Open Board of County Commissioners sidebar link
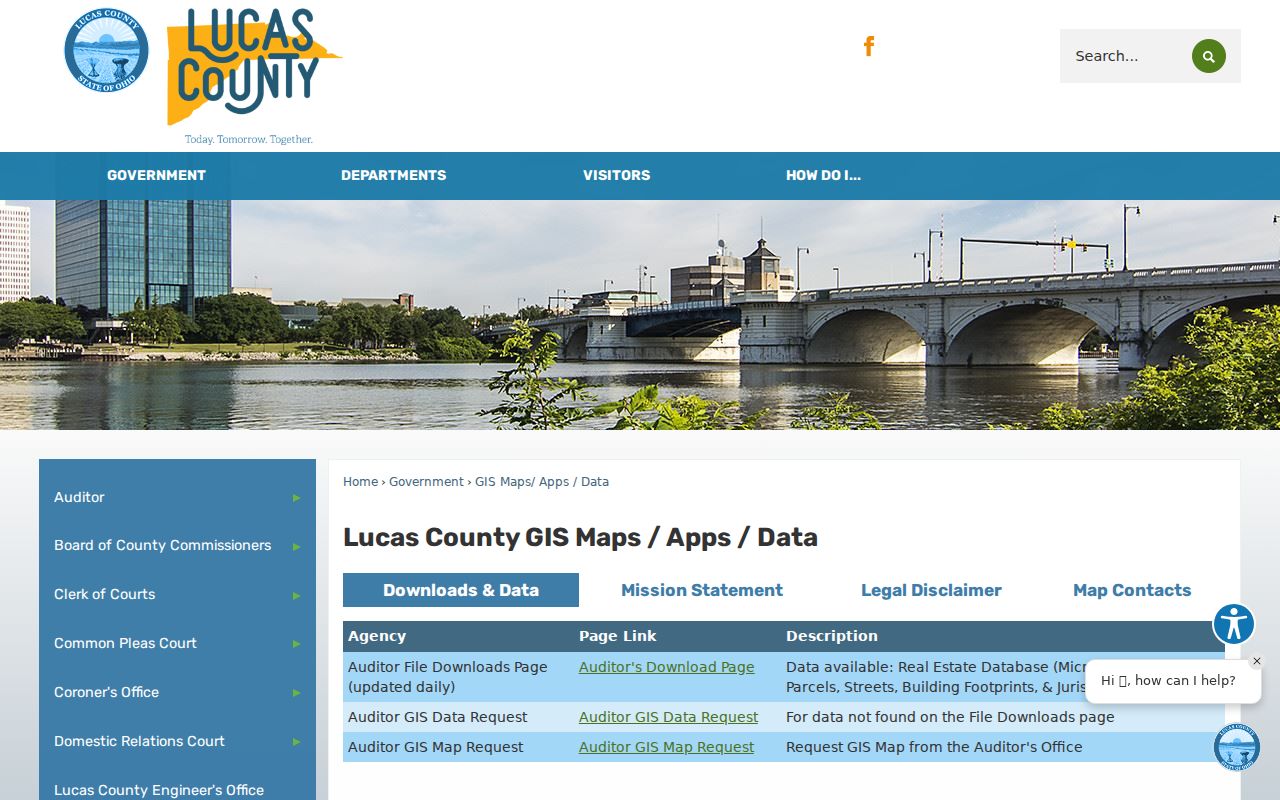 163,545
